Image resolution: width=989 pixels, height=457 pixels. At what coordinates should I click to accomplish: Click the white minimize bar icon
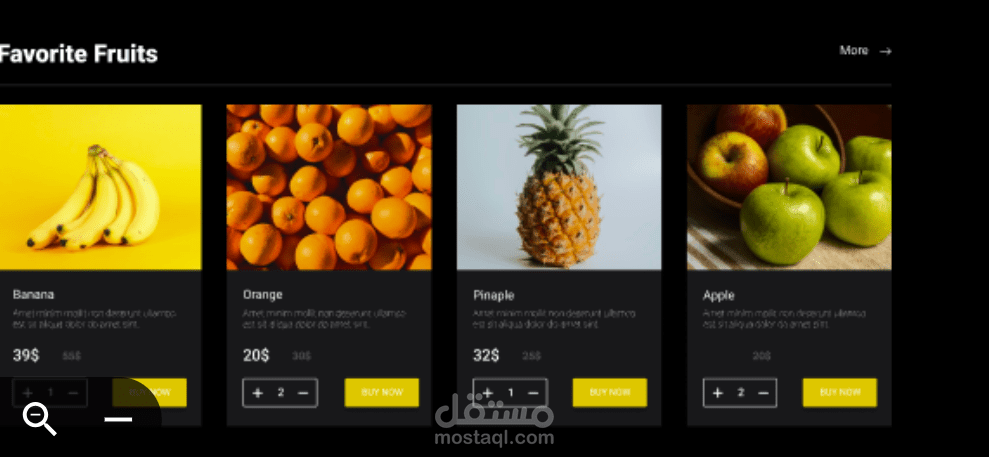[x=118, y=419]
